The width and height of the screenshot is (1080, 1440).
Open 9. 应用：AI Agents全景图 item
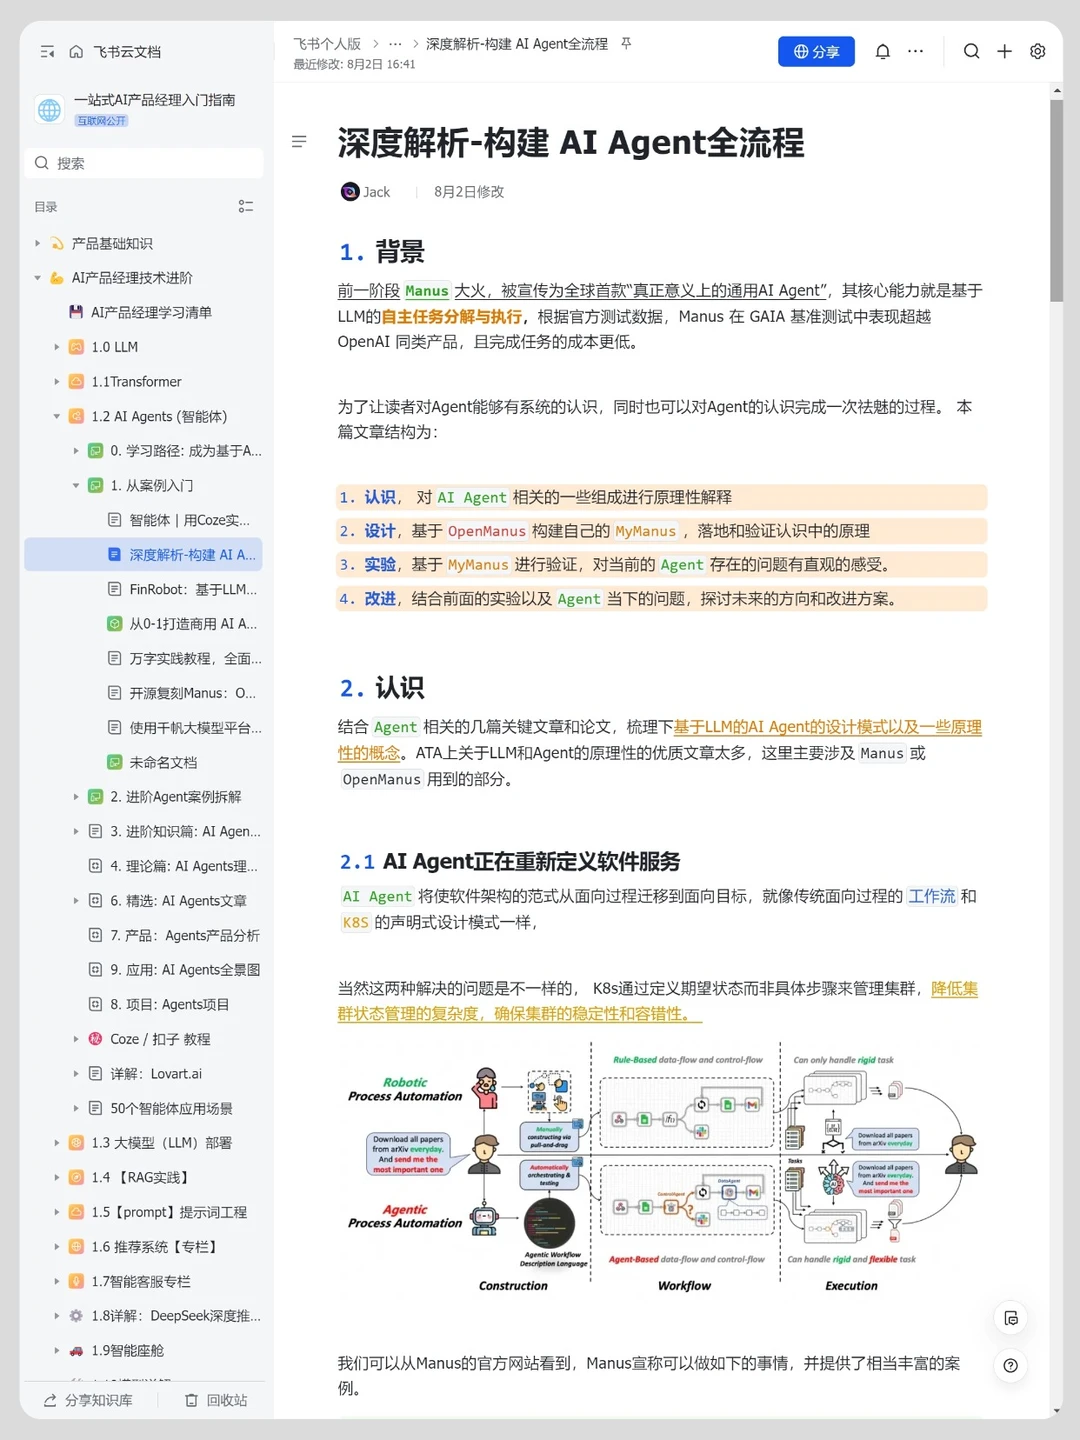pyautogui.click(x=145, y=970)
